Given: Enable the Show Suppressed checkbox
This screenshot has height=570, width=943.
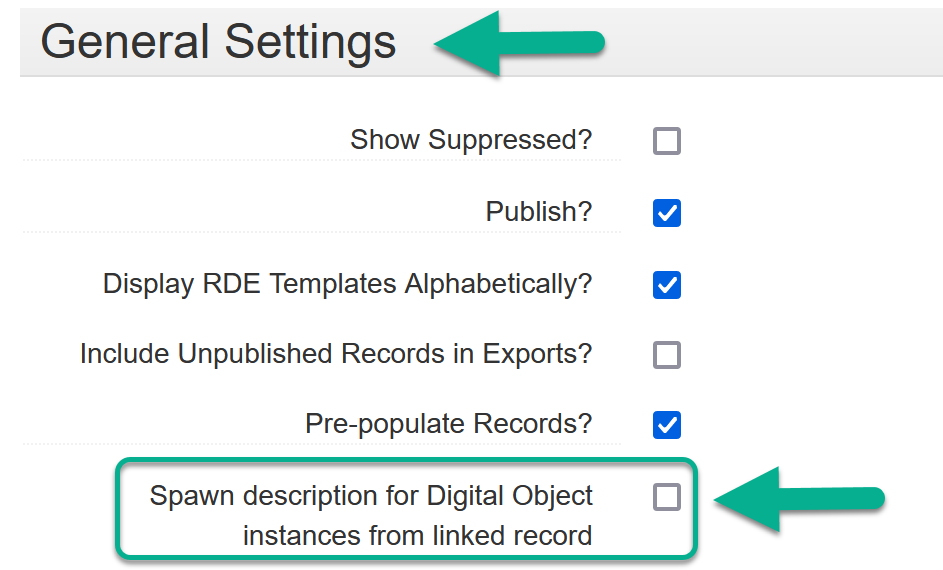Looking at the screenshot, I should point(667,141).
